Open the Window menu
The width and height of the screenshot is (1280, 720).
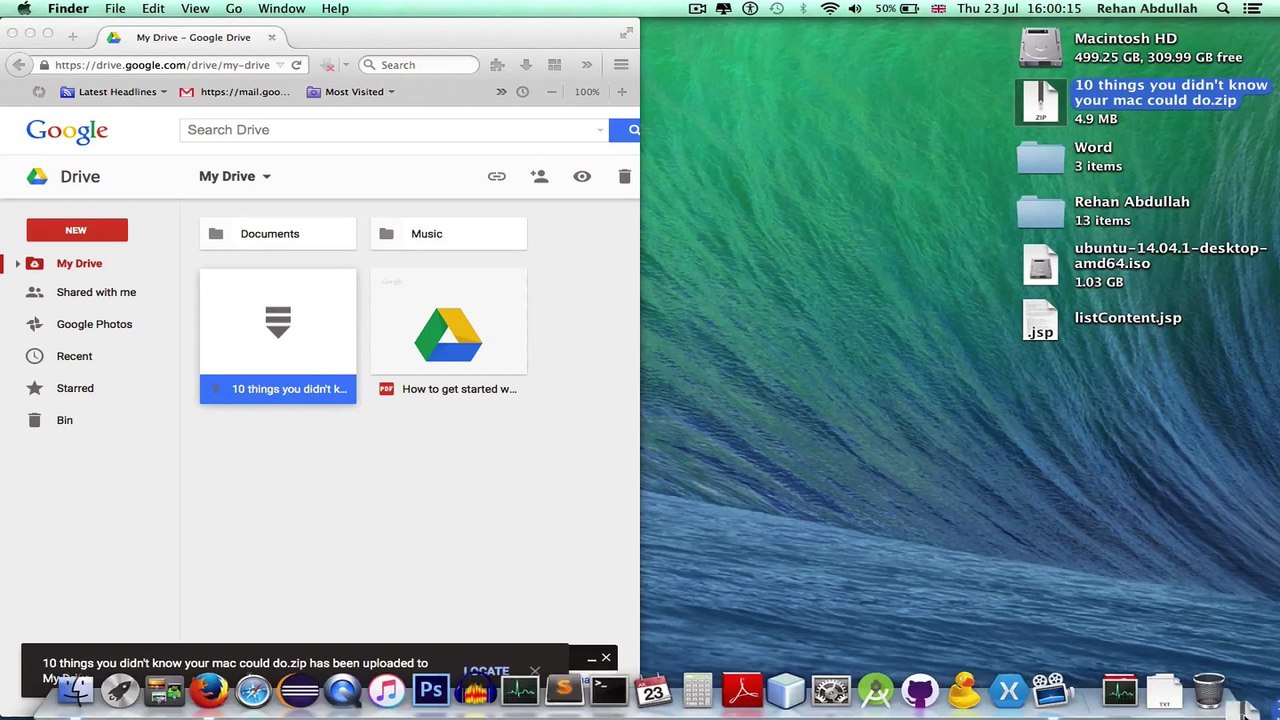coord(282,8)
